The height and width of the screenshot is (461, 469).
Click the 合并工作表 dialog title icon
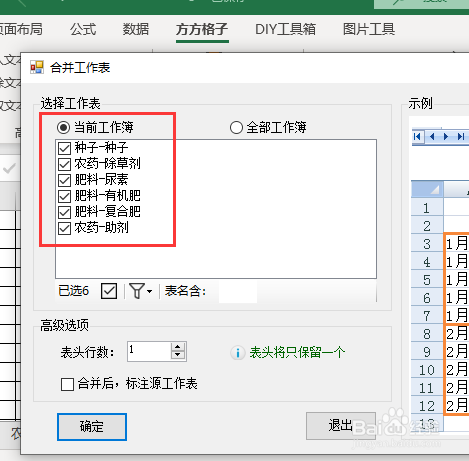coord(37,67)
